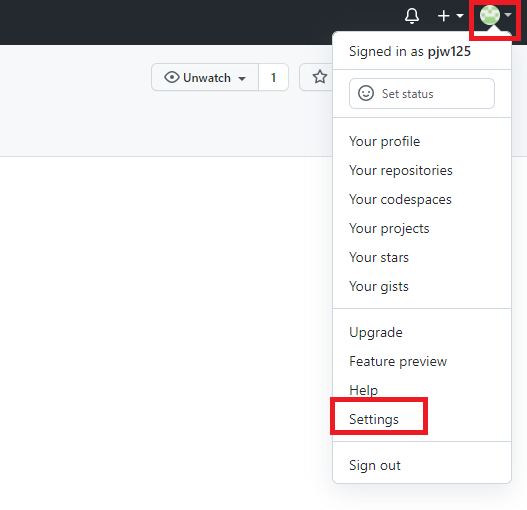Click the Unwatch button label
This screenshot has width=527, height=510.
(207, 78)
